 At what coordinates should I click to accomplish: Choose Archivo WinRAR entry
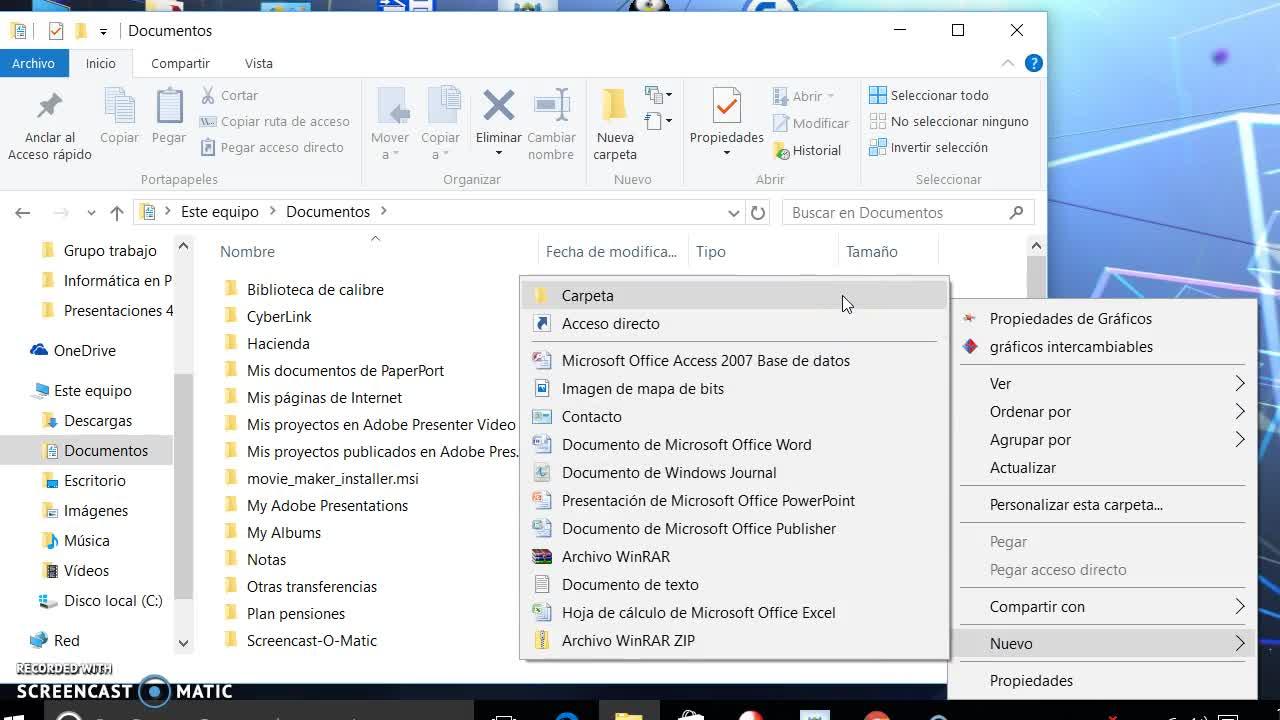pos(734,556)
